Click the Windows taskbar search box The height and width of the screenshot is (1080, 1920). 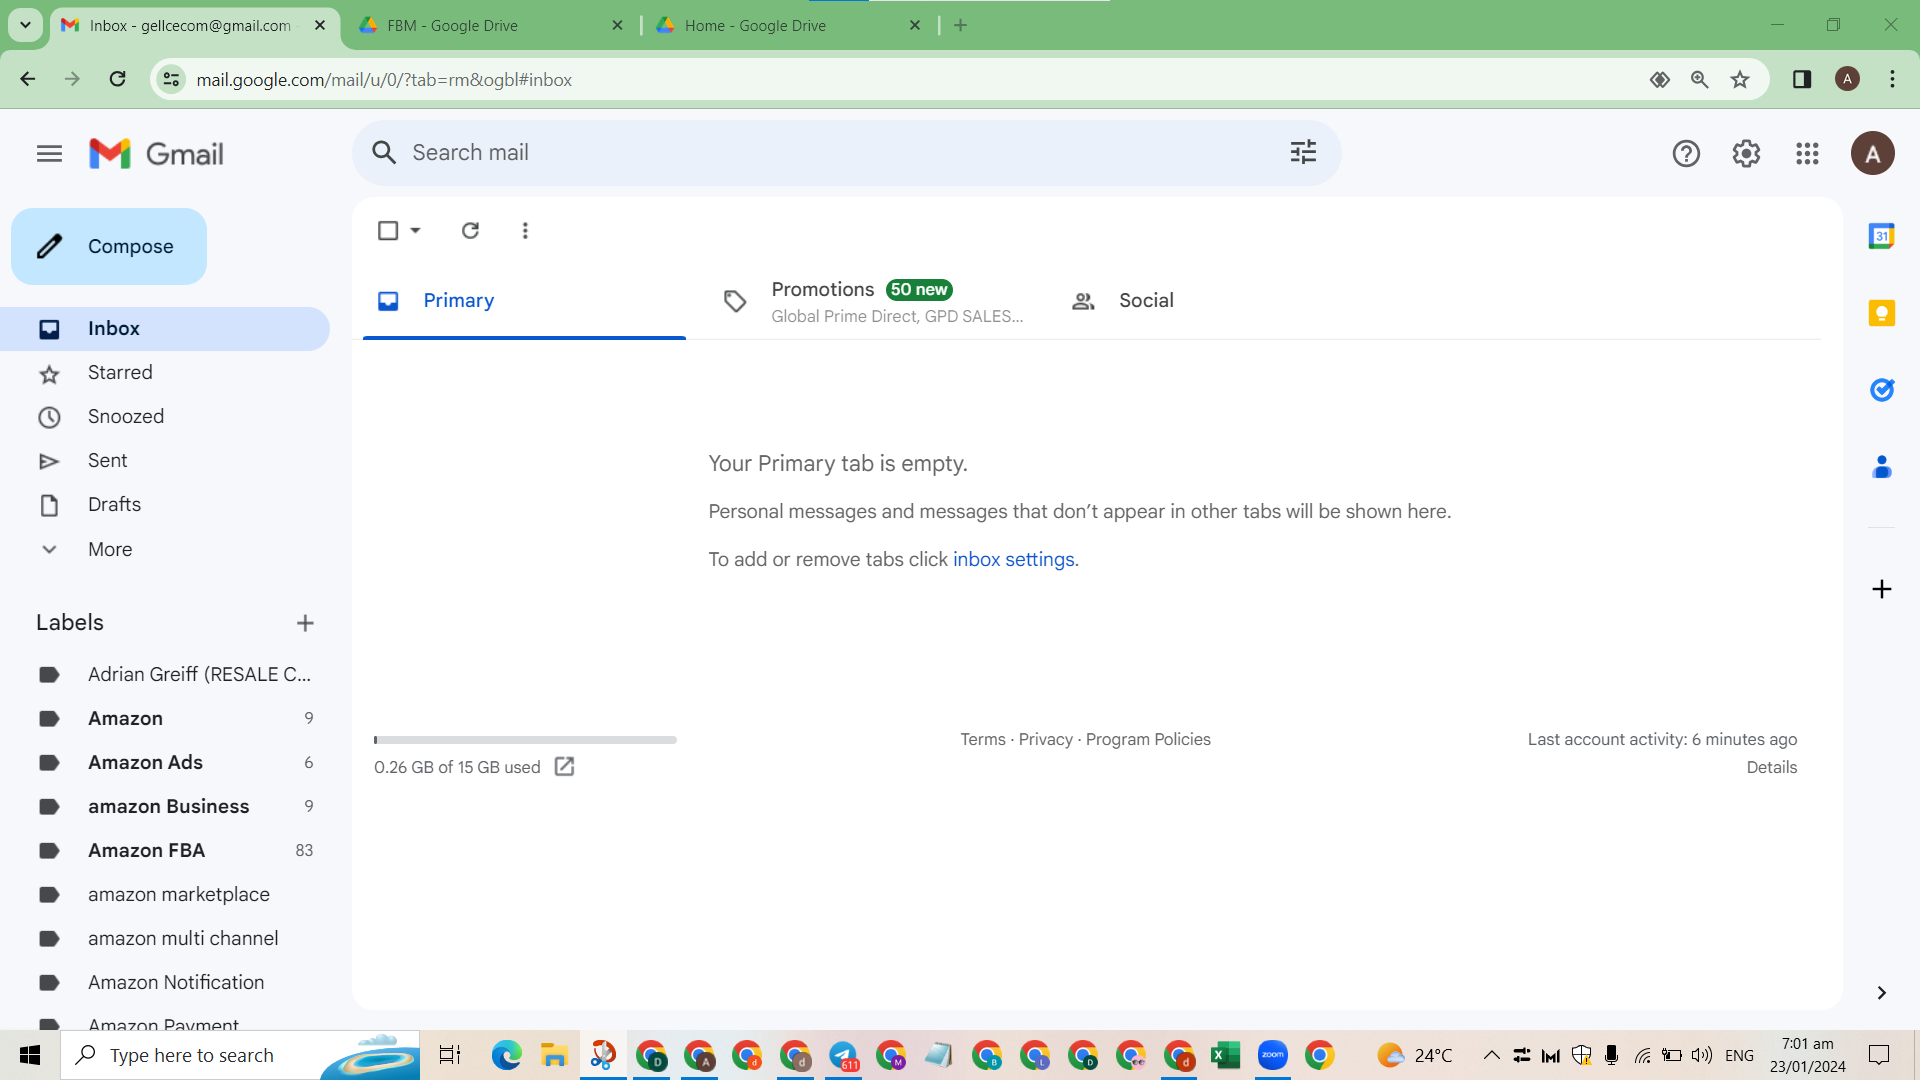point(240,1055)
